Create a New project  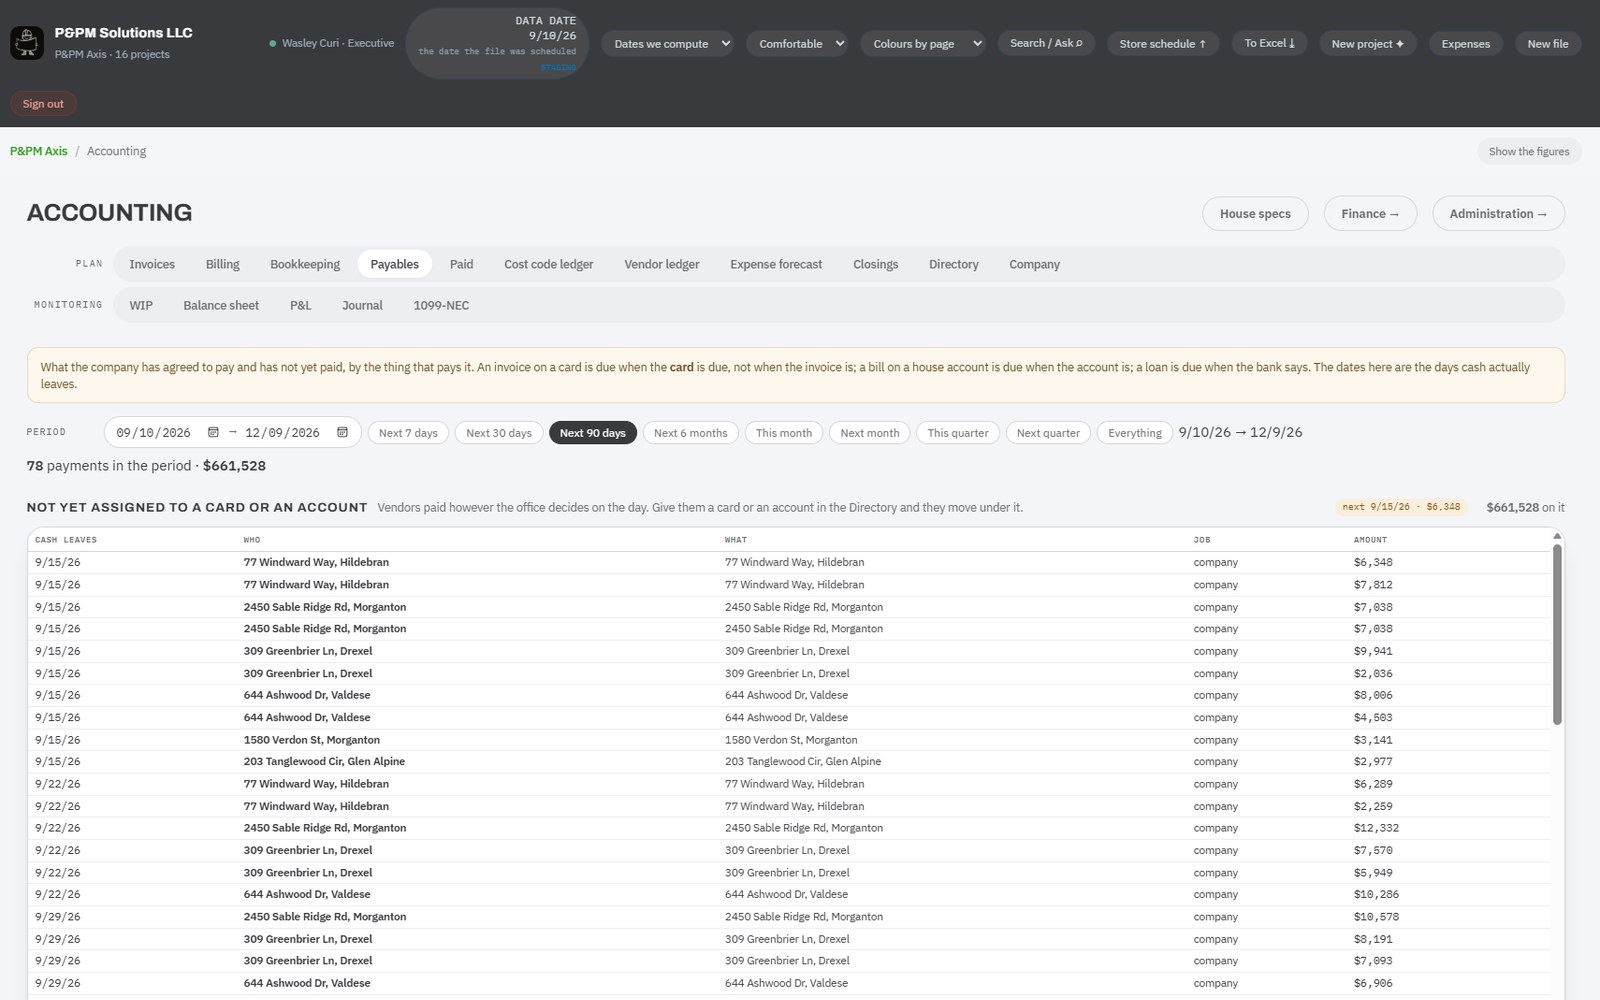click(1367, 44)
